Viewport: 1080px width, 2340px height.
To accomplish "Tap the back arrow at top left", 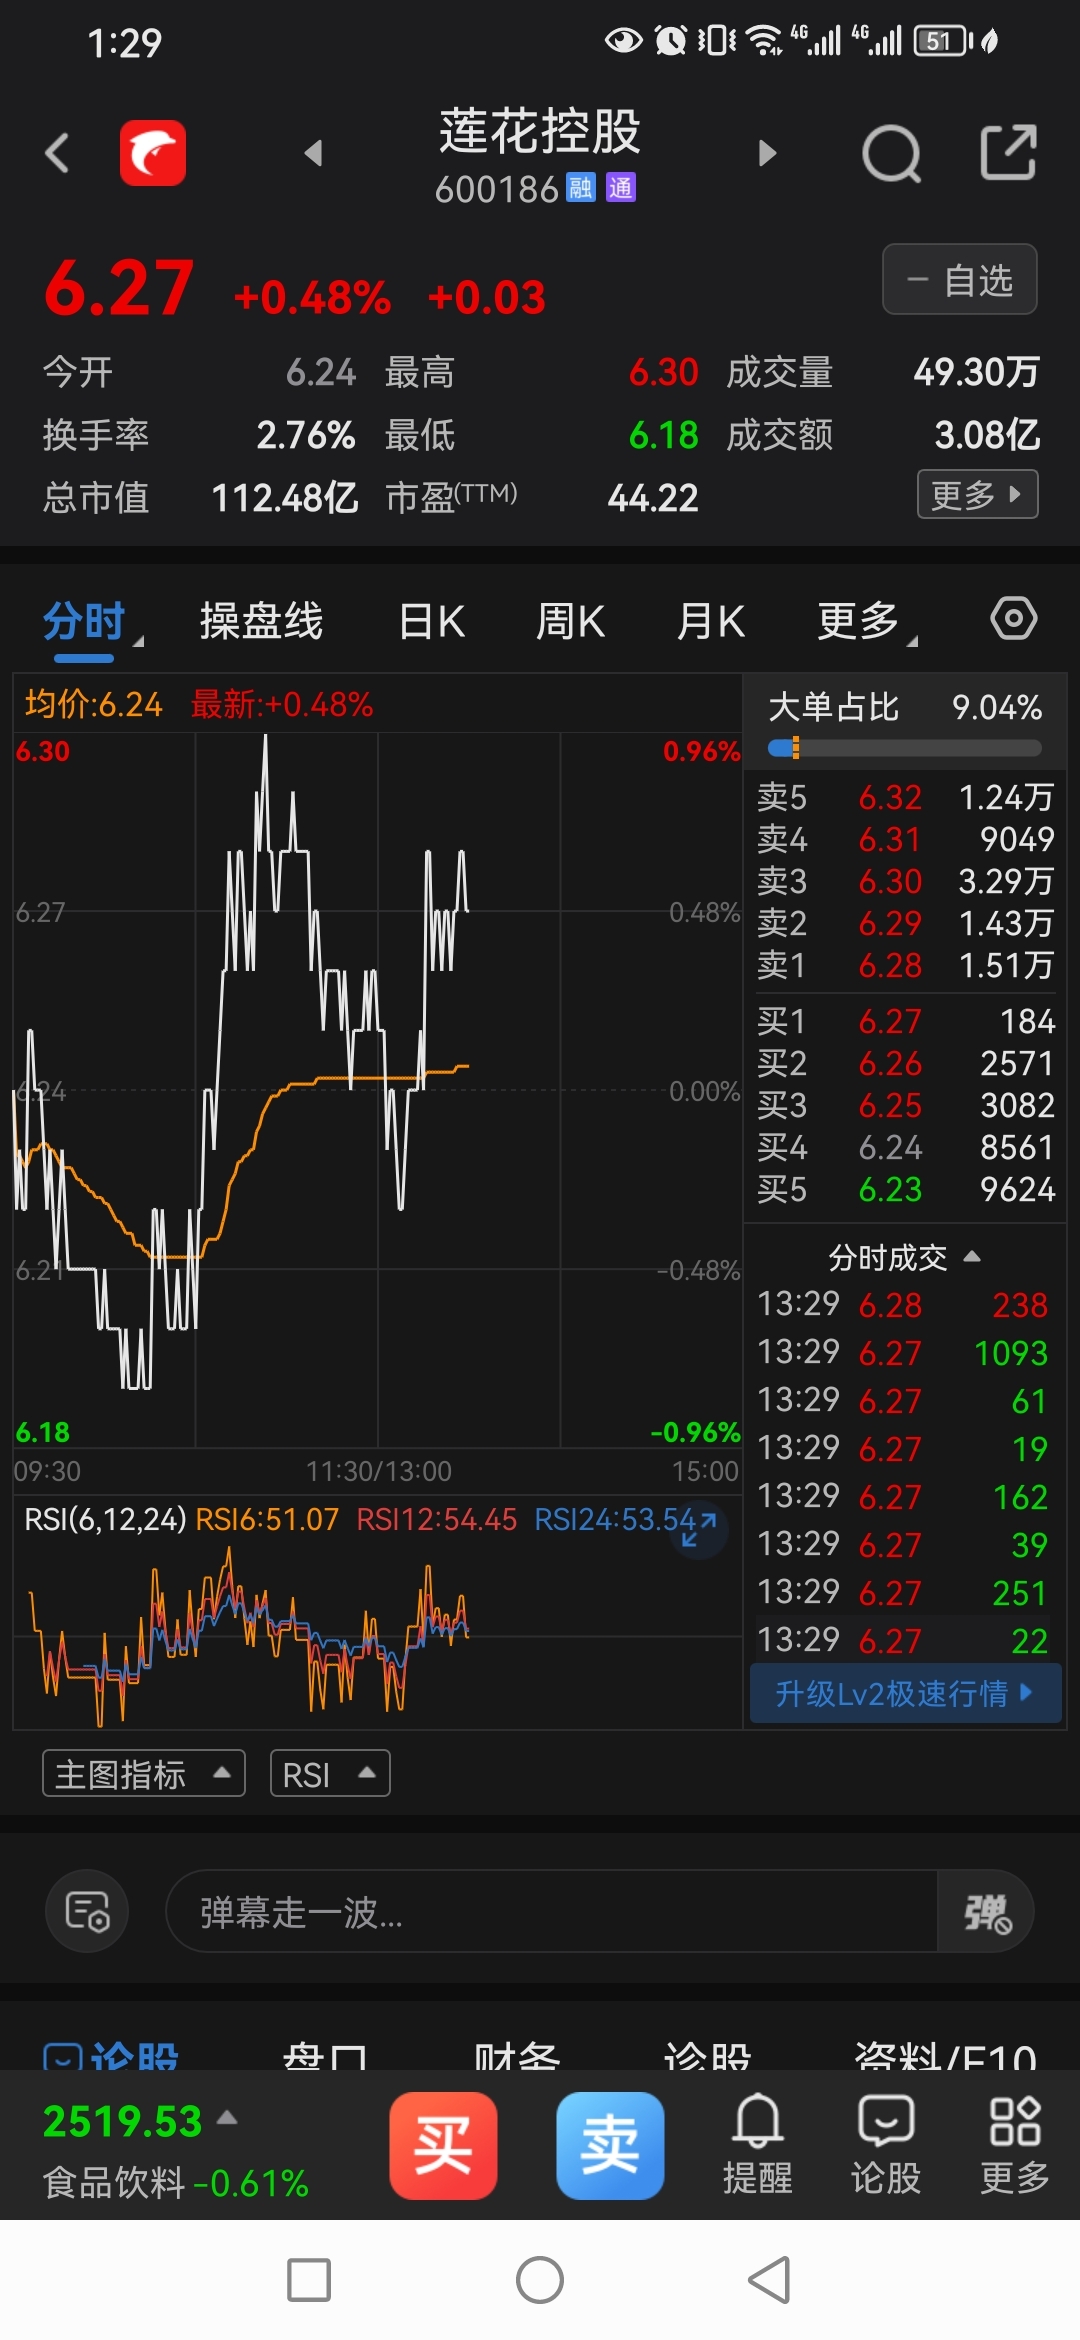I will 58,153.
